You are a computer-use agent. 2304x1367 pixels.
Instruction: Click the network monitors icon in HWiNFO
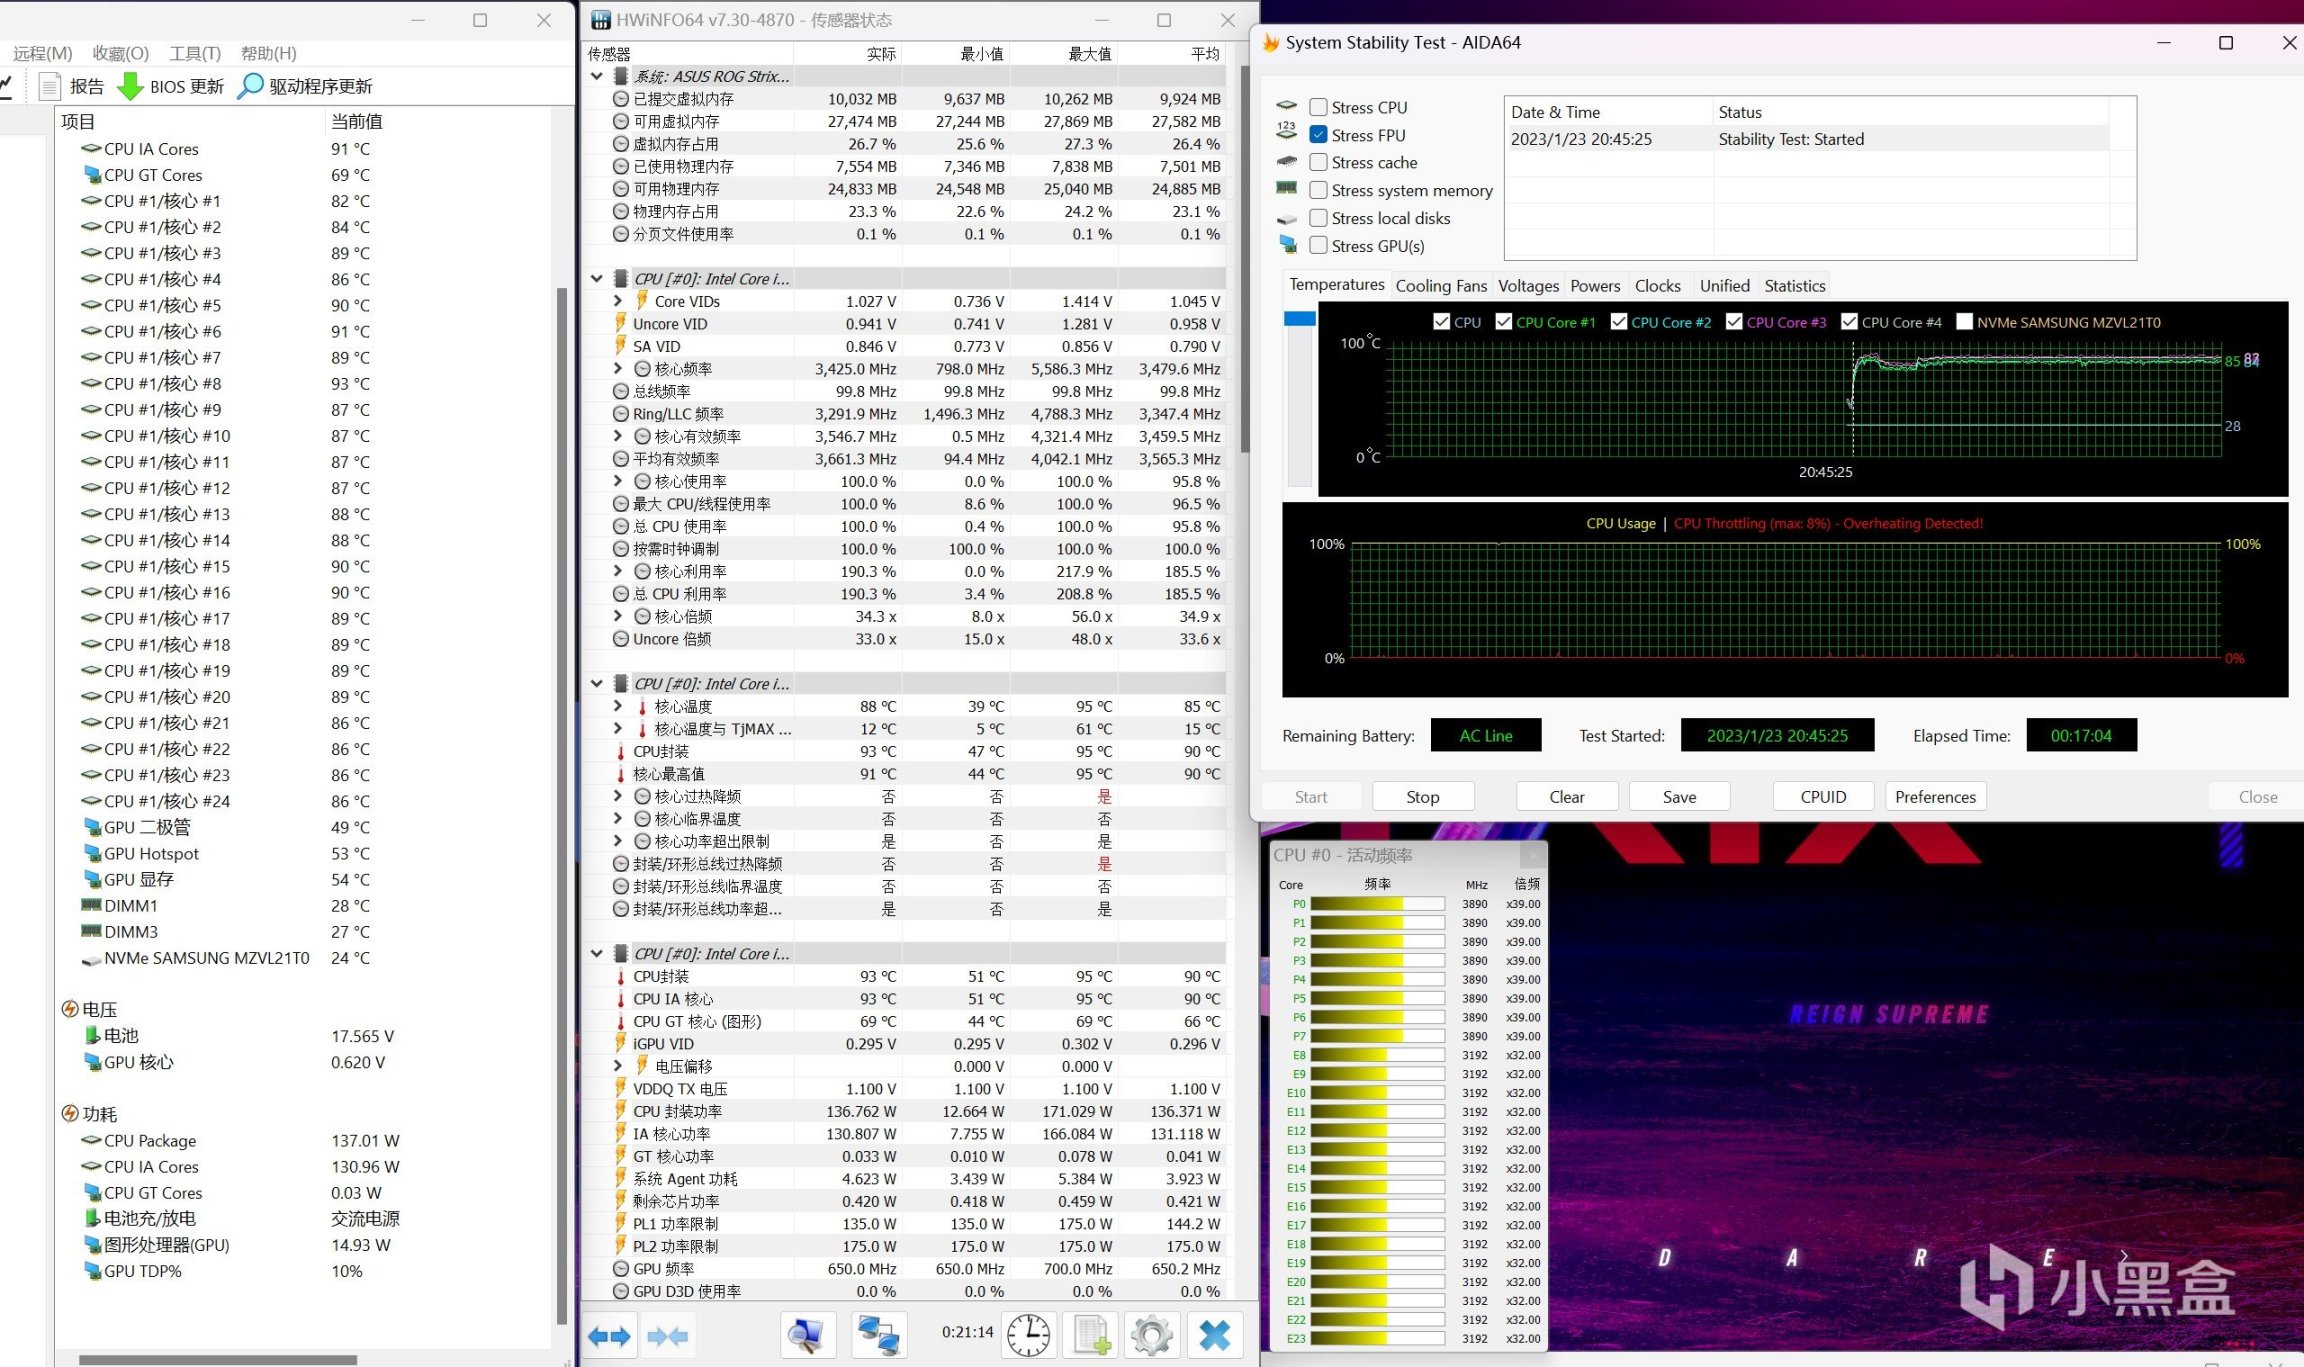click(x=879, y=1336)
